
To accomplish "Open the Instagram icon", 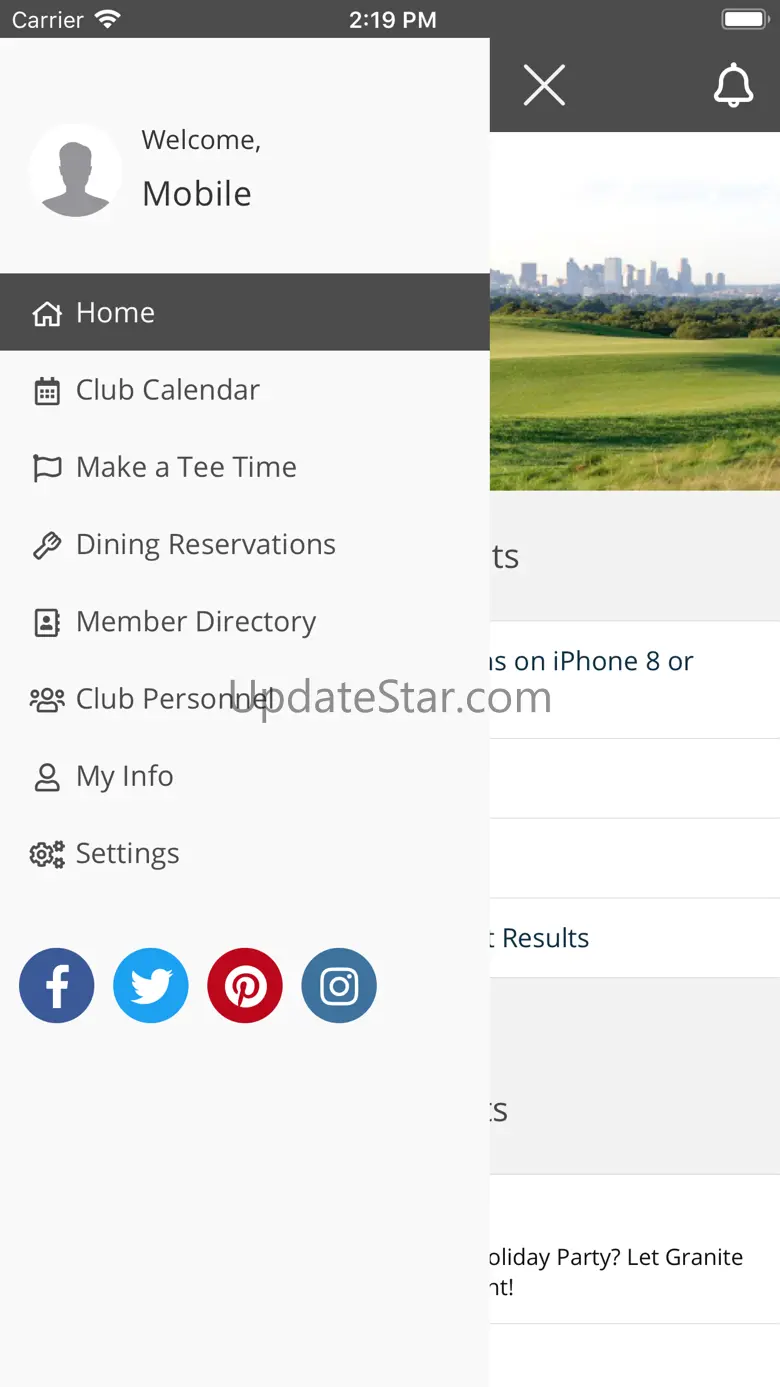I will pos(339,986).
